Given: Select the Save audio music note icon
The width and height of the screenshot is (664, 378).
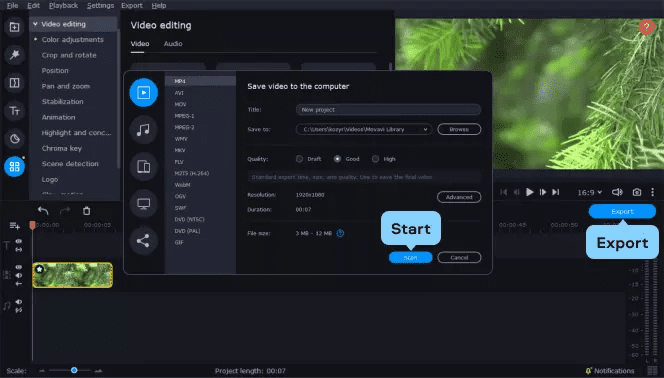Looking at the screenshot, I should tap(144, 130).
